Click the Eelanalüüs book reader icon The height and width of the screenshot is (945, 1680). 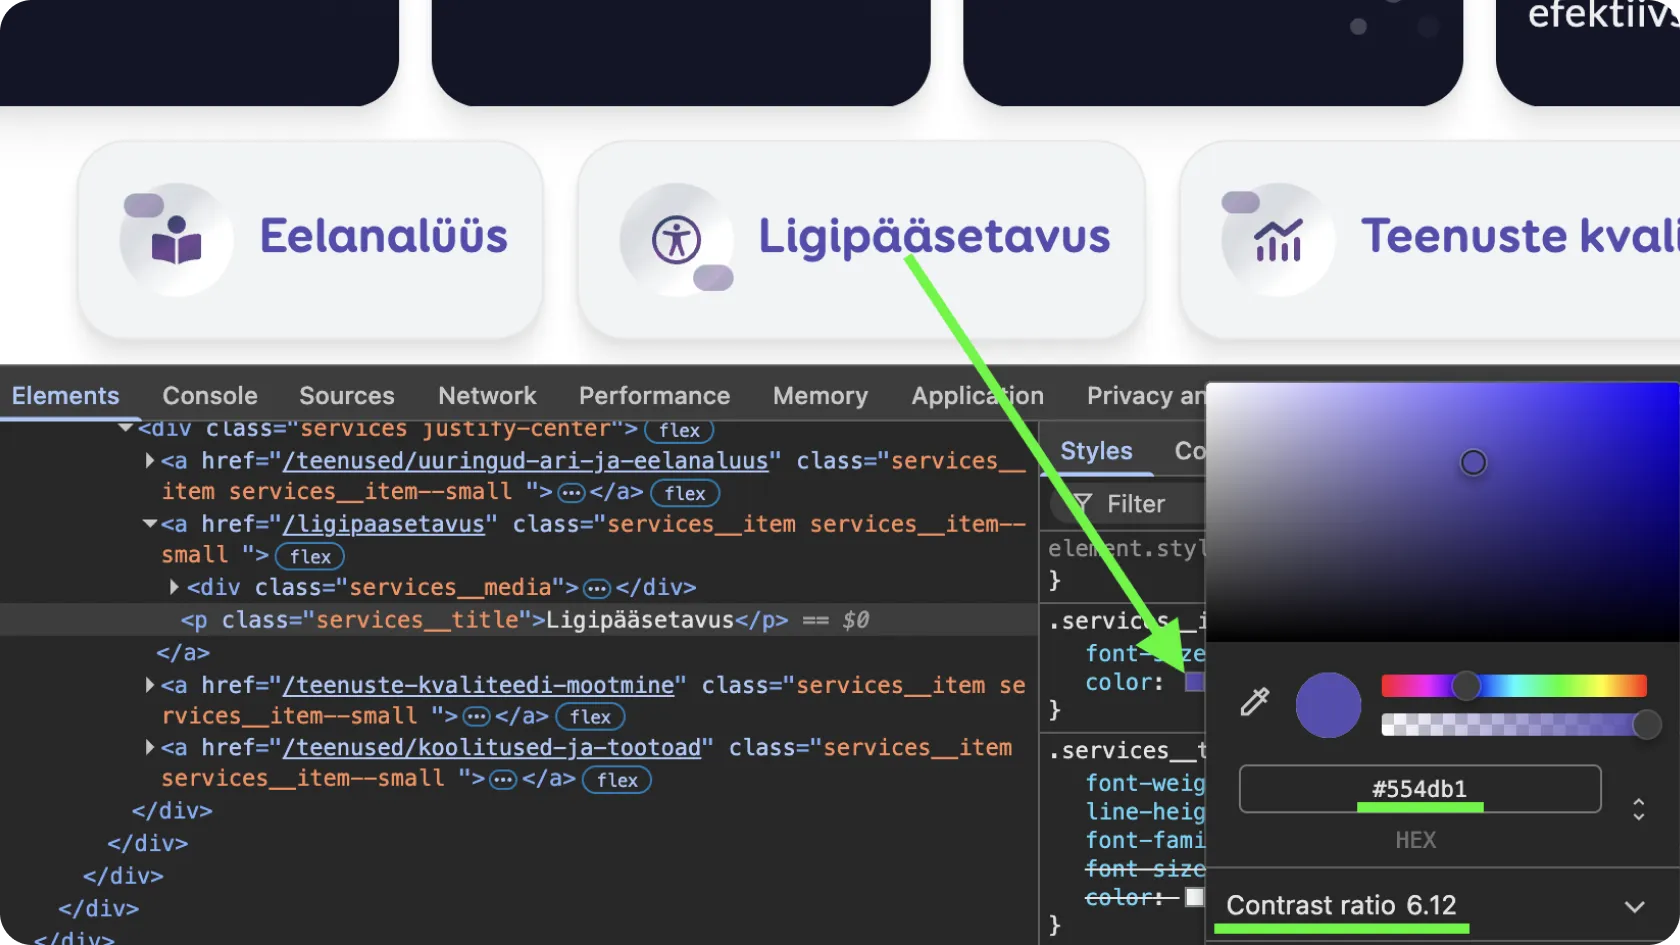coord(176,240)
